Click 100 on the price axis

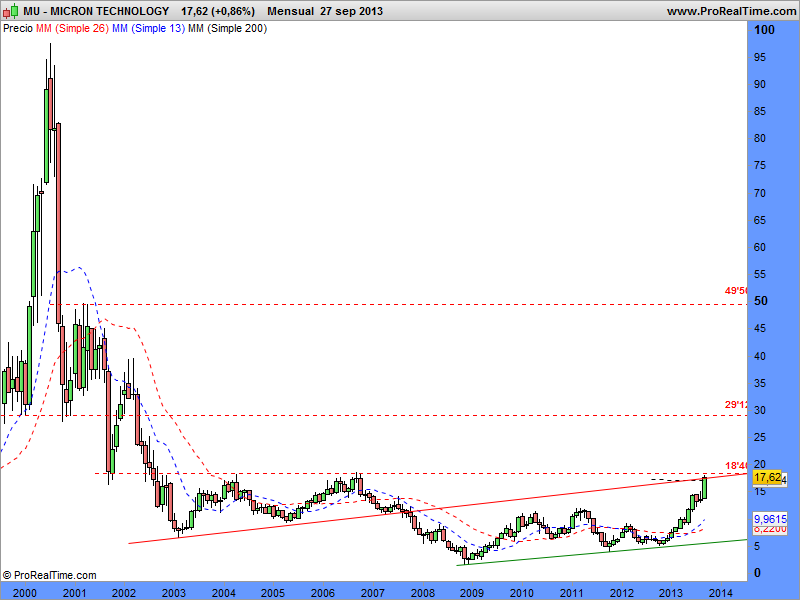(764, 30)
